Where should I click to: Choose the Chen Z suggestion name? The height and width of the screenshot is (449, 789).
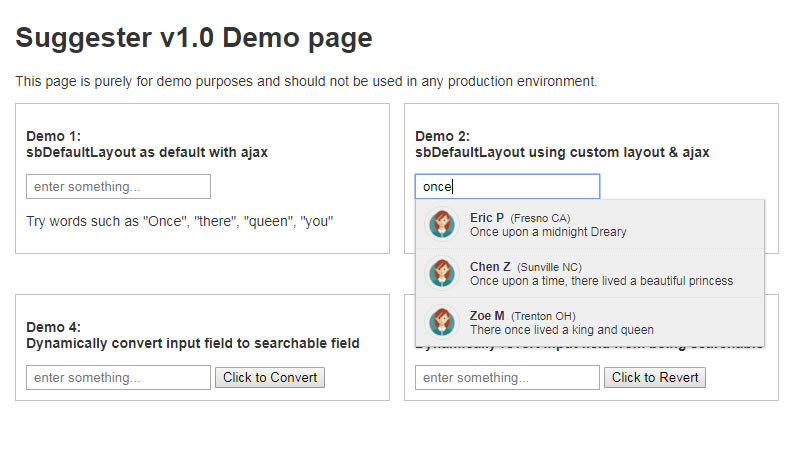[x=490, y=267]
